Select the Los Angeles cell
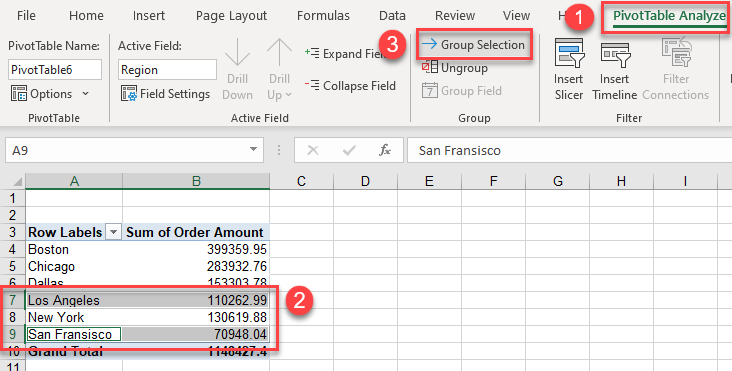 [74, 300]
